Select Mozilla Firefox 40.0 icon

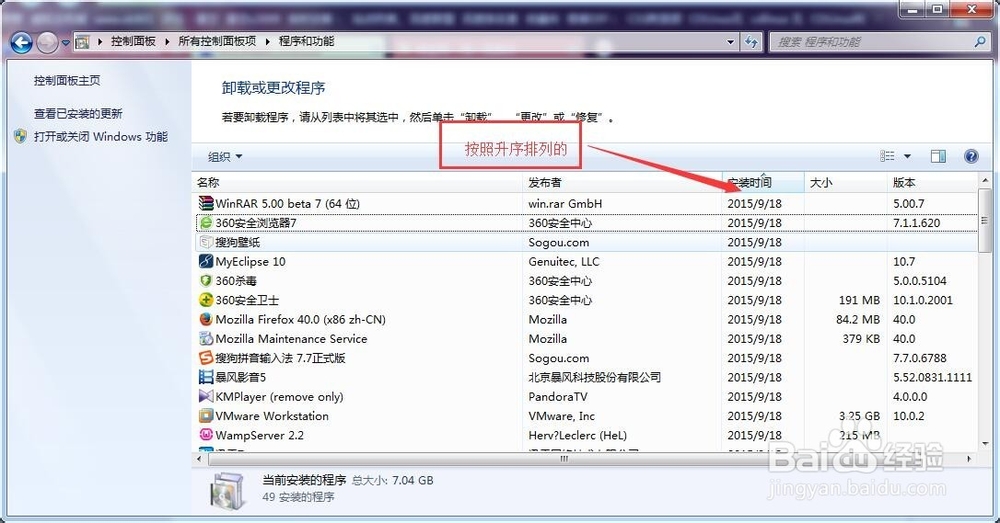[205, 319]
